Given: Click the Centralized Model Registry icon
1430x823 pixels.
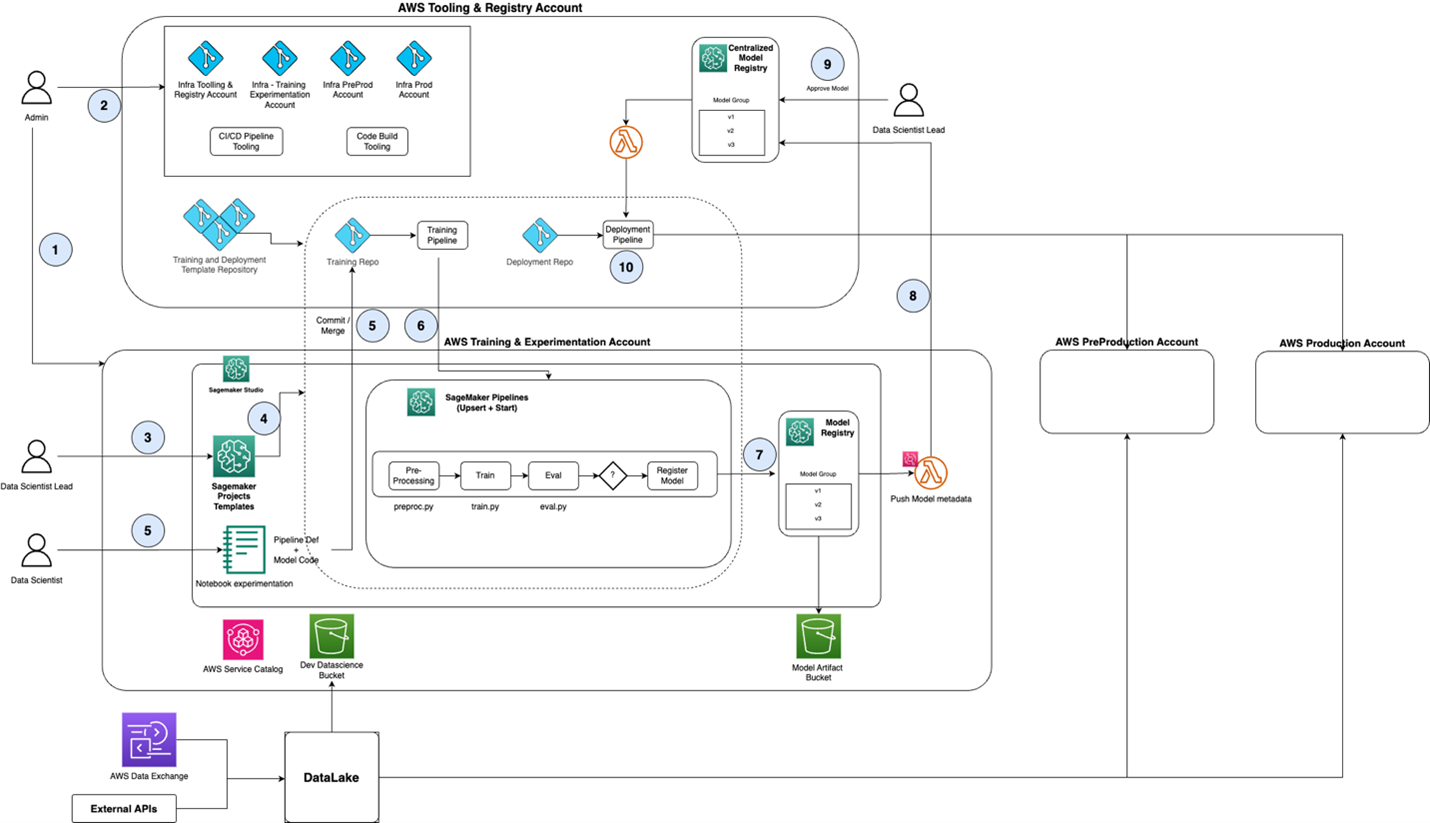Looking at the screenshot, I should pyautogui.click(x=712, y=59).
